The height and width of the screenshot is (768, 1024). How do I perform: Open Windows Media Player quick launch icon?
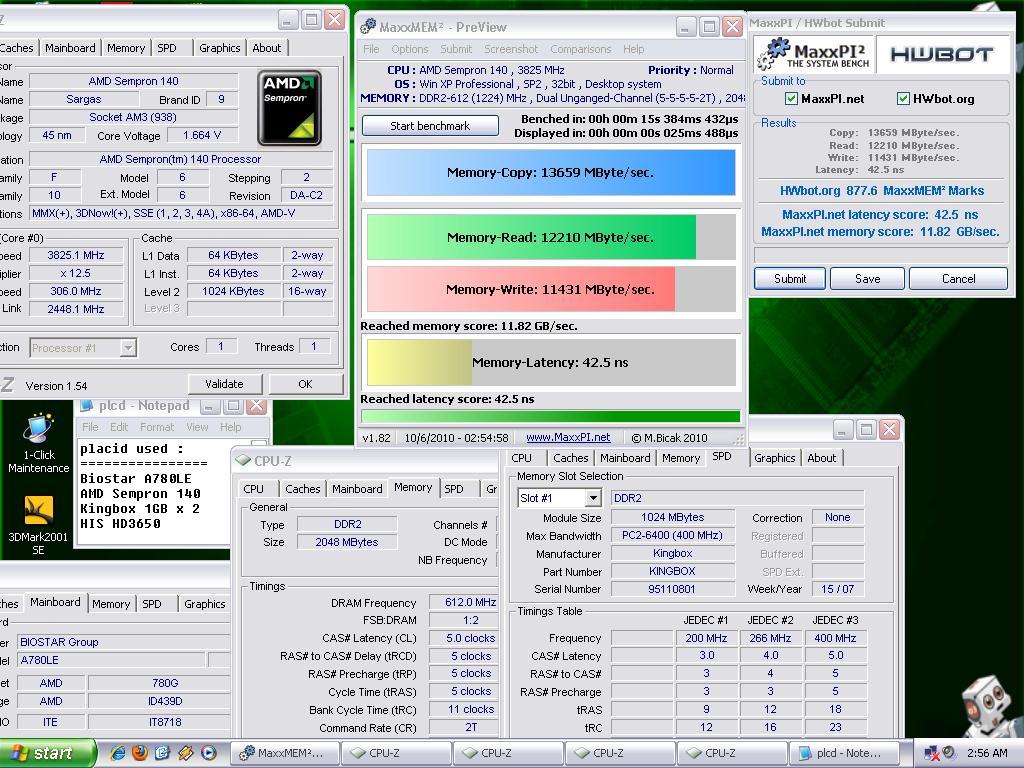(208, 753)
